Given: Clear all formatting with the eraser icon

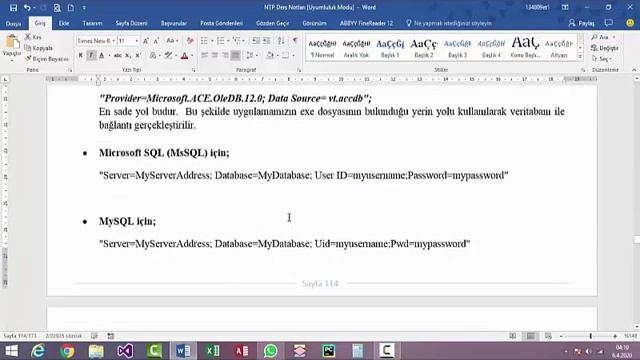Looking at the screenshot, I should 190,41.
